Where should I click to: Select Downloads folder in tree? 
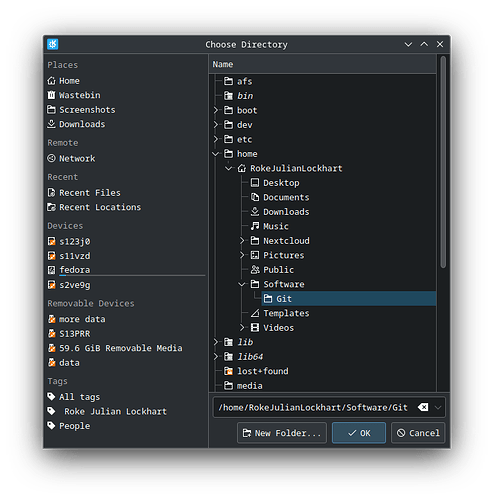tap(280, 212)
